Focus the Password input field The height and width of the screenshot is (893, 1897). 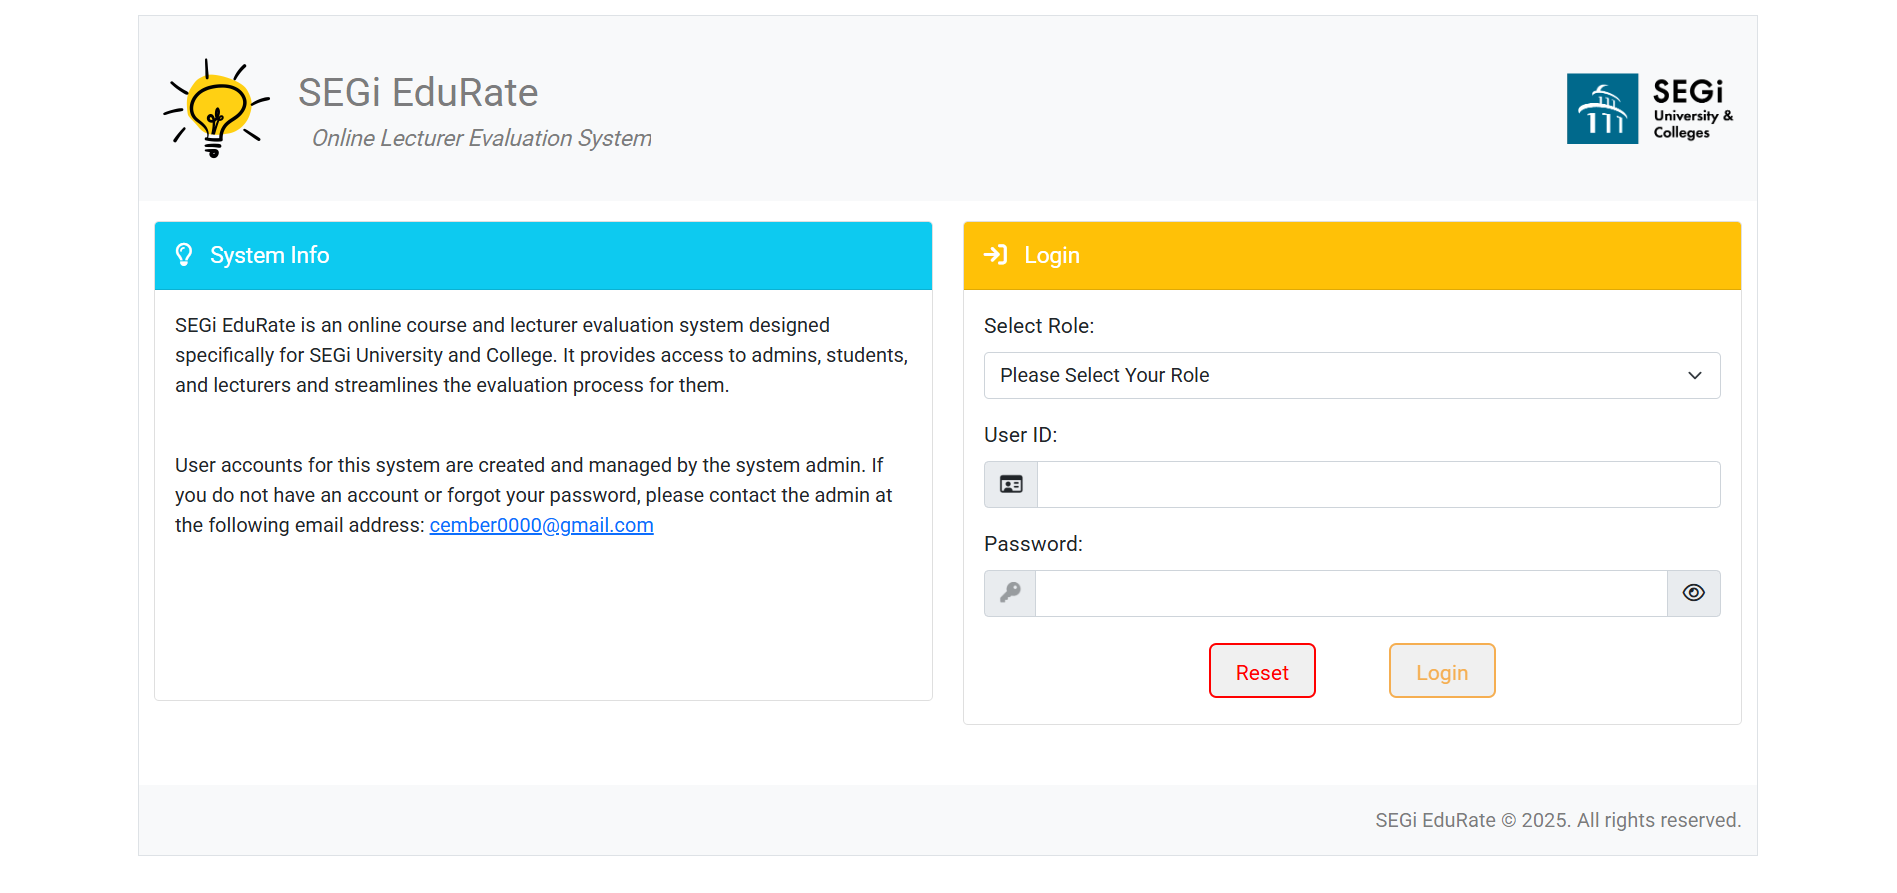pyautogui.click(x=1350, y=593)
